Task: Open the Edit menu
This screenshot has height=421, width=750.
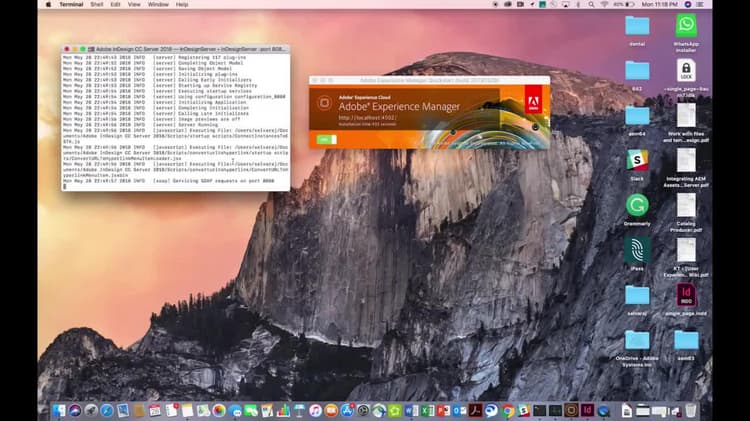Action: [x=115, y=4]
